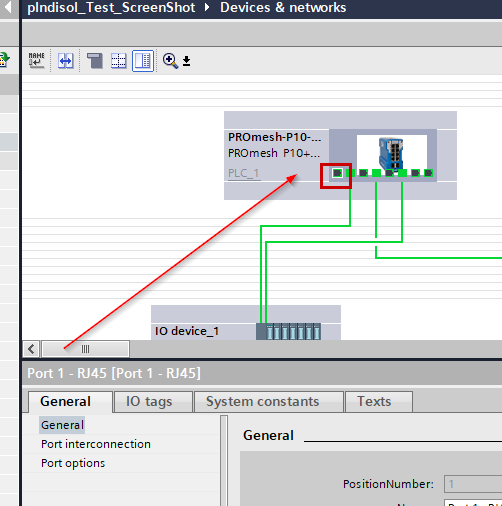Image resolution: width=502 pixels, height=506 pixels.
Task: Click the PositionNumber label
Action: (388, 484)
